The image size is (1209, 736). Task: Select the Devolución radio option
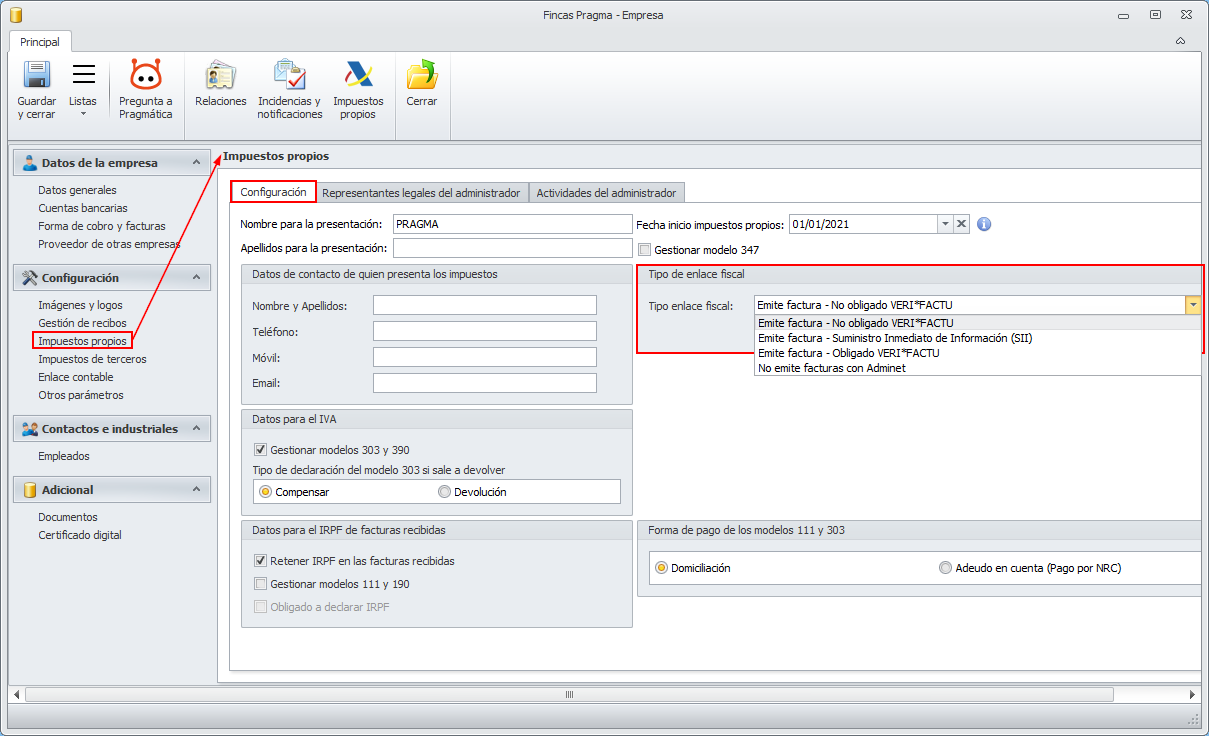click(x=444, y=492)
